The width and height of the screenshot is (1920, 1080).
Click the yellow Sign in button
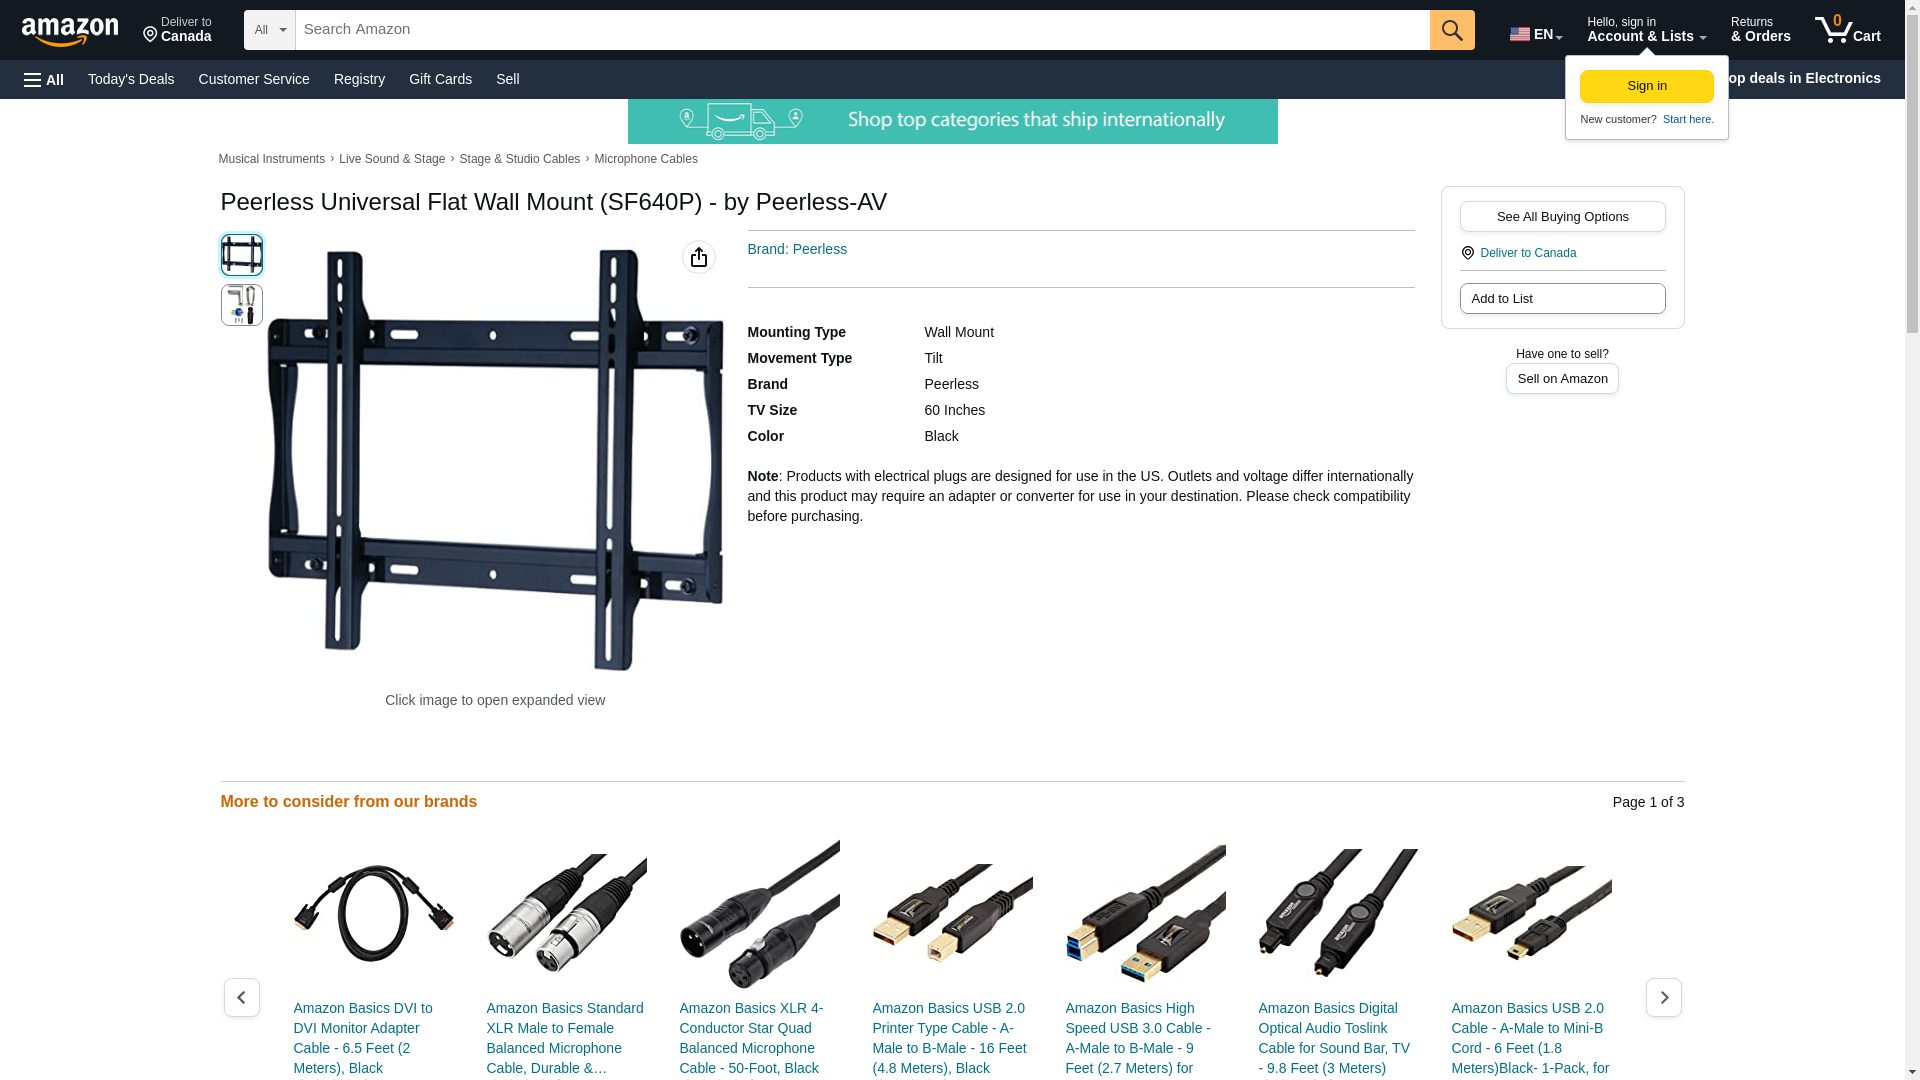1646,86
